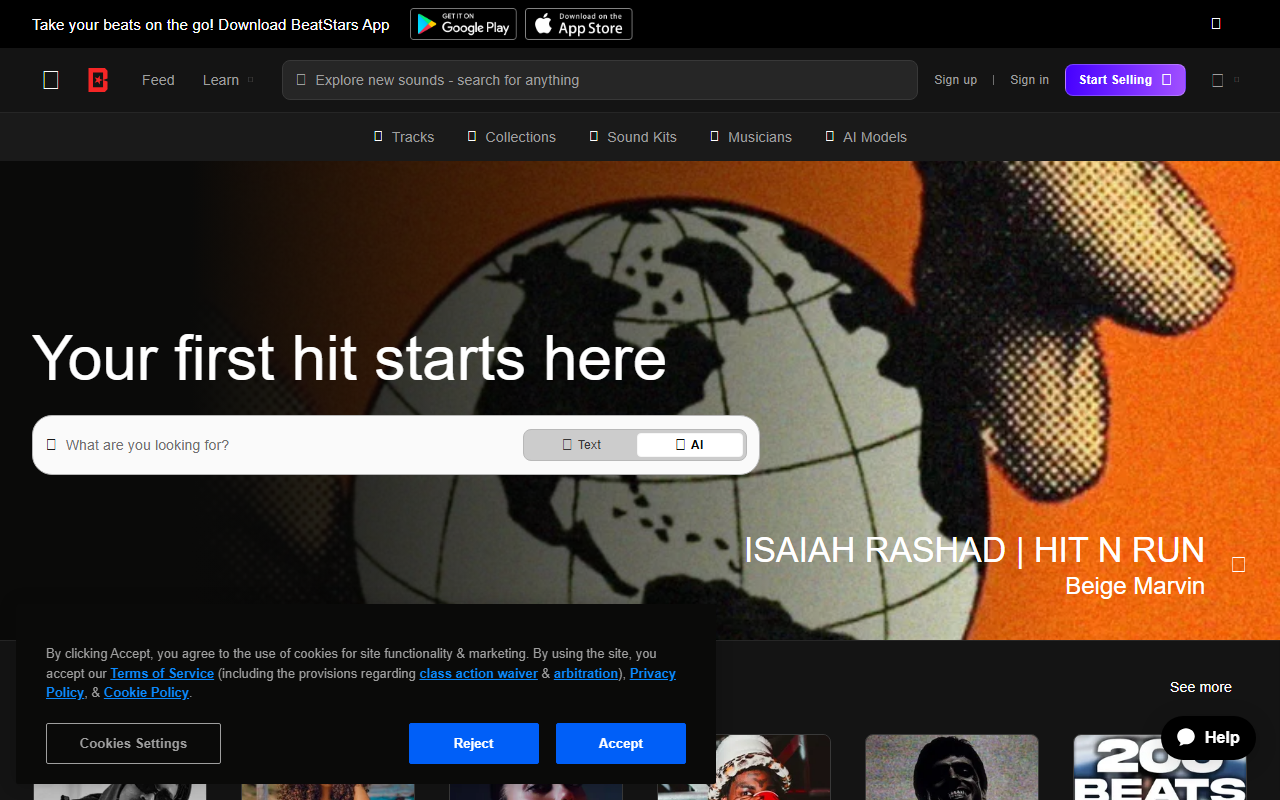This screenshot has width=1280, height=800.
Task: Accept cookies
Action: pyautogui.click(x=621, y=744)
